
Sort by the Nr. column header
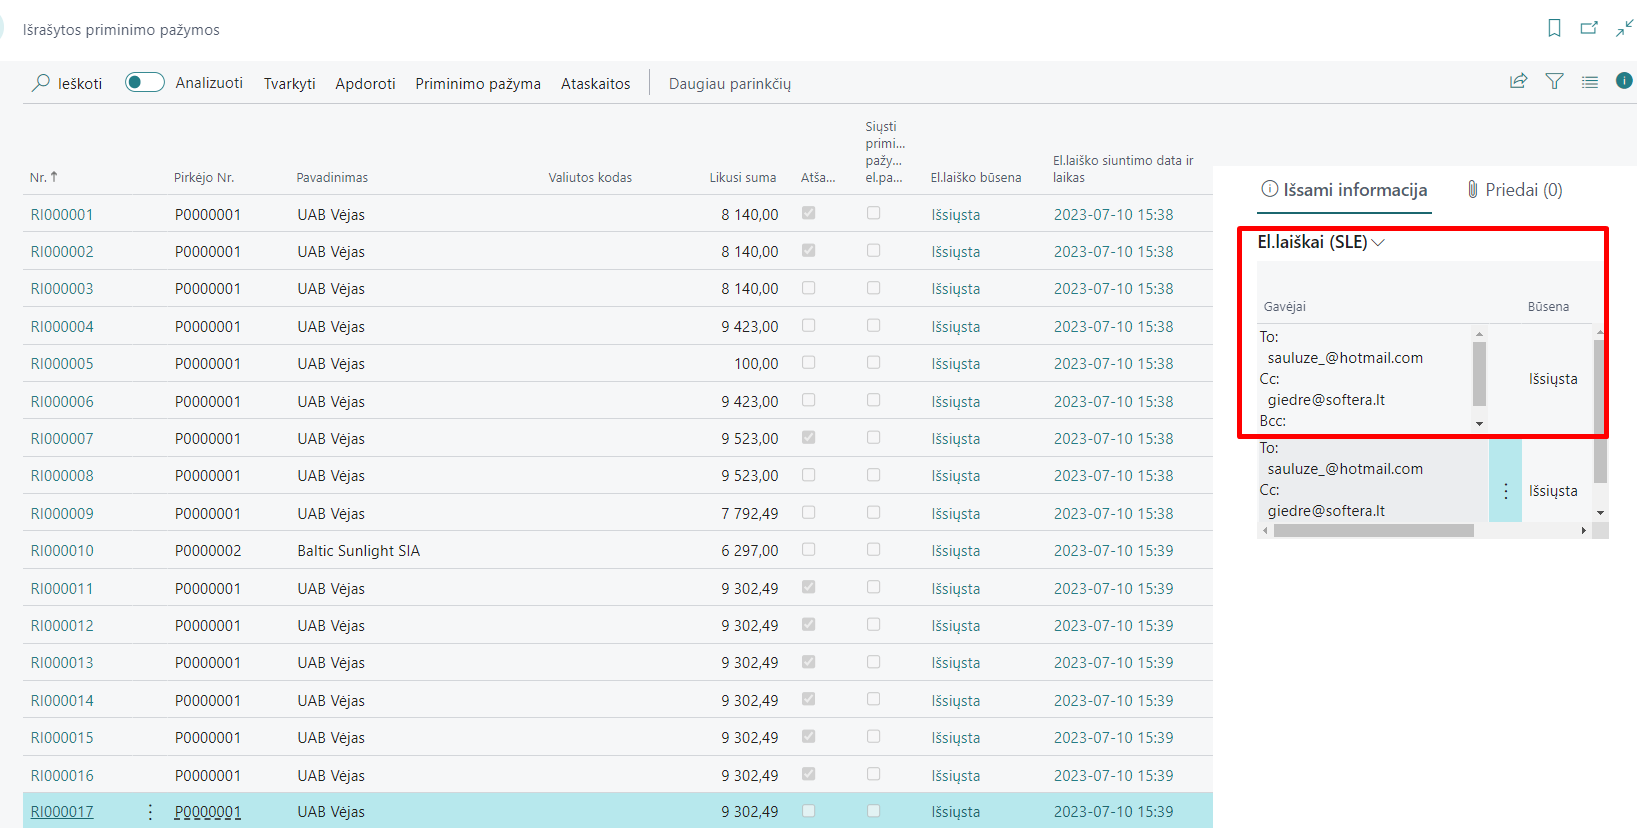43,177
